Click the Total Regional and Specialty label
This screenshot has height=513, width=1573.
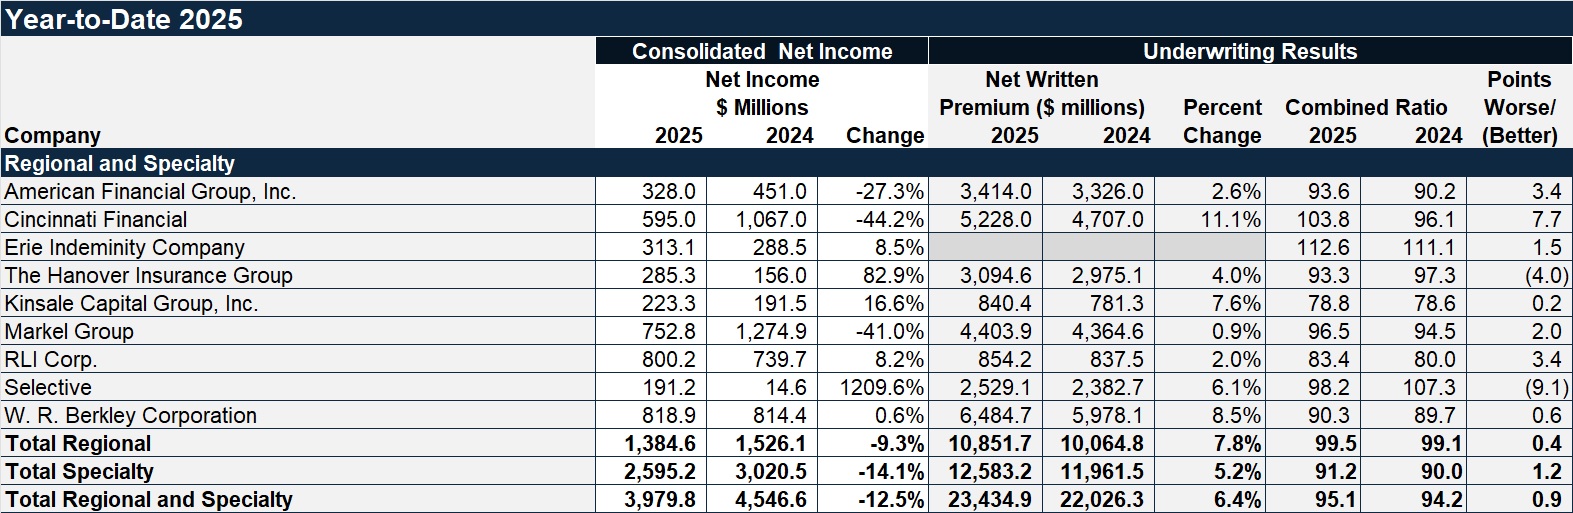coord(149,499)
